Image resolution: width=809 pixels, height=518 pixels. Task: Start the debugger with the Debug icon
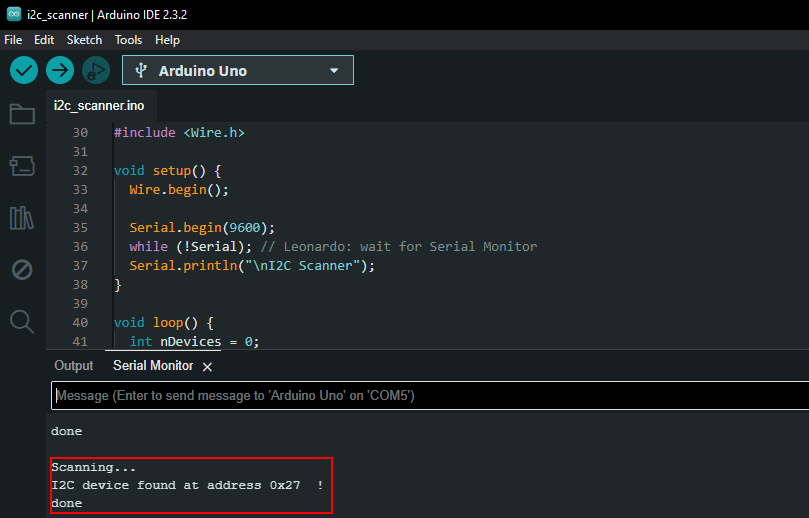point(96,70)
